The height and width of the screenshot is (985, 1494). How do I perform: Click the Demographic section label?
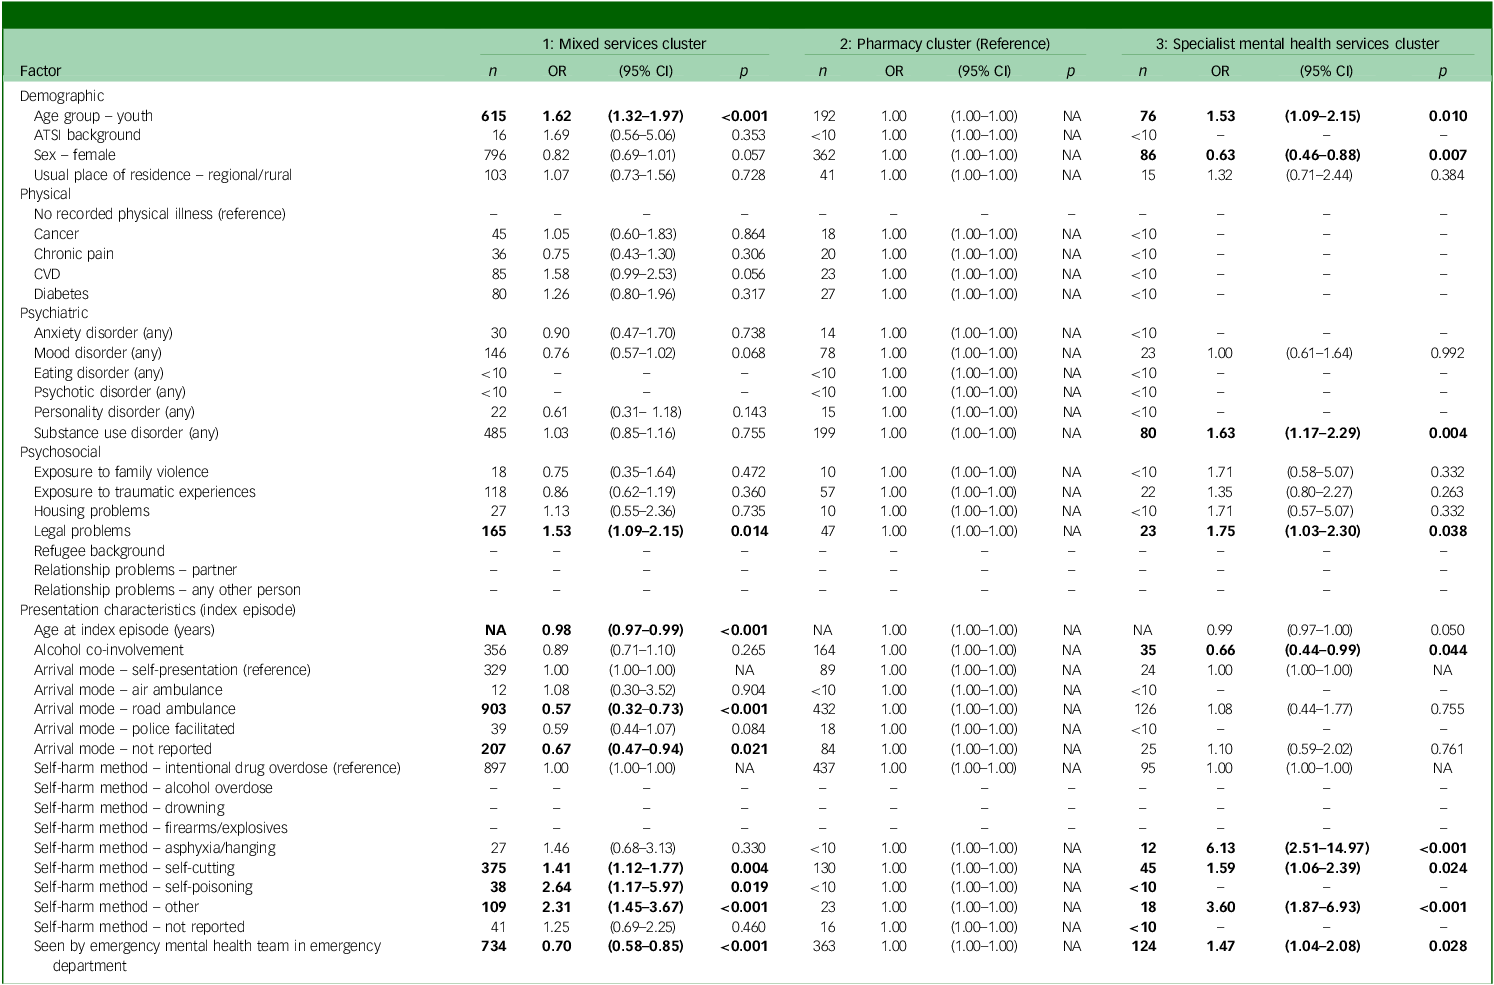(x=62, y=96)
